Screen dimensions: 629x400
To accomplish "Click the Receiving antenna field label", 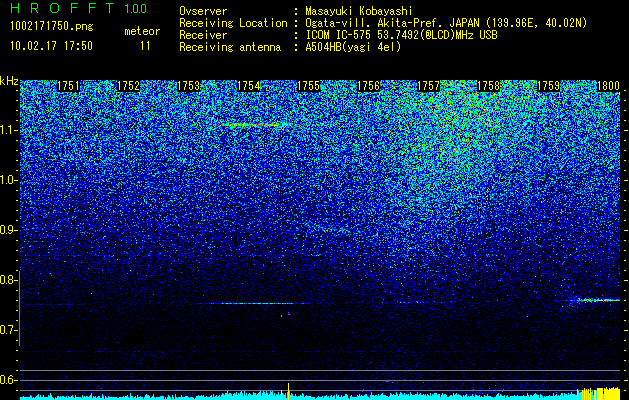I will click(x=230, y=47).
